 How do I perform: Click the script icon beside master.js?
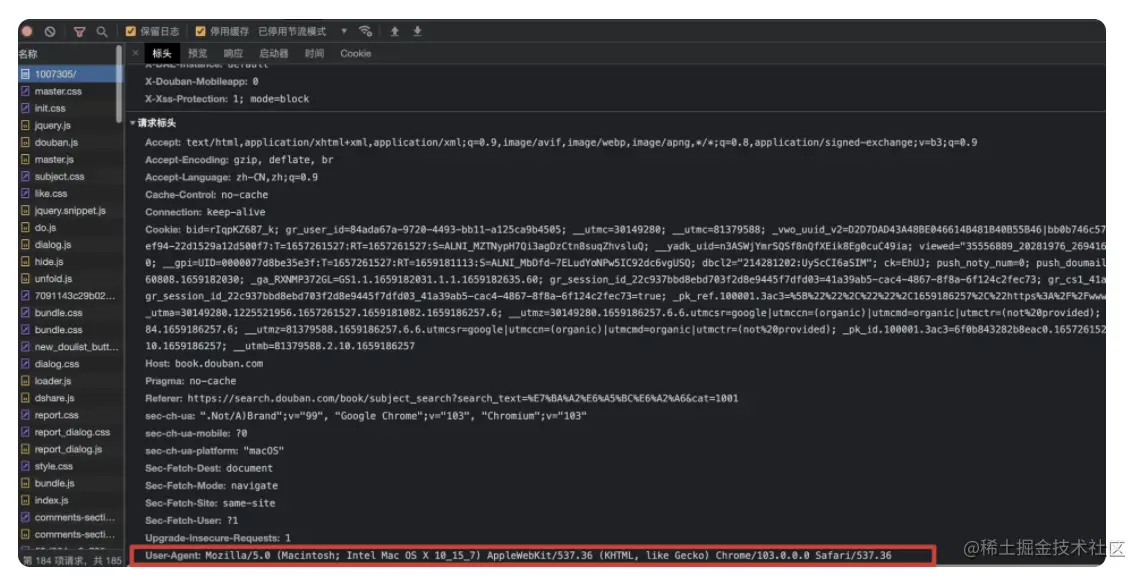26,159
